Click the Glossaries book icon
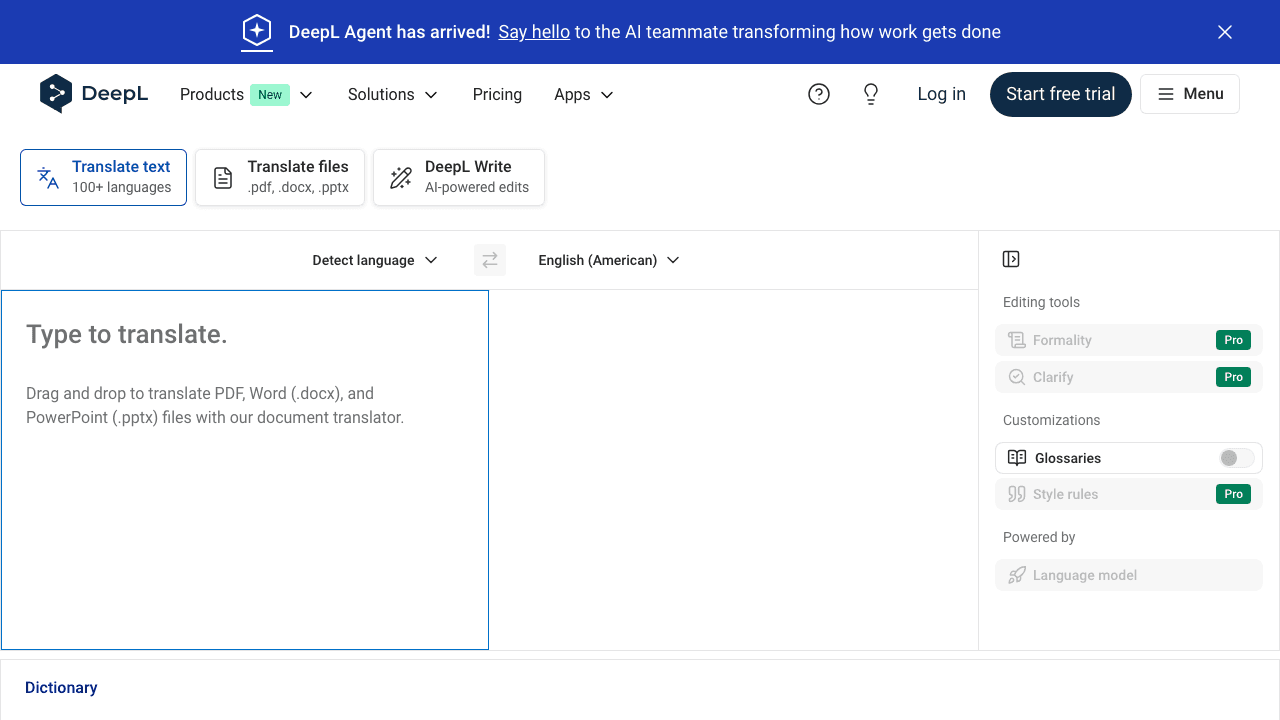The image size is (1280, 720). pyautogui.click(x=1016, y=457)
